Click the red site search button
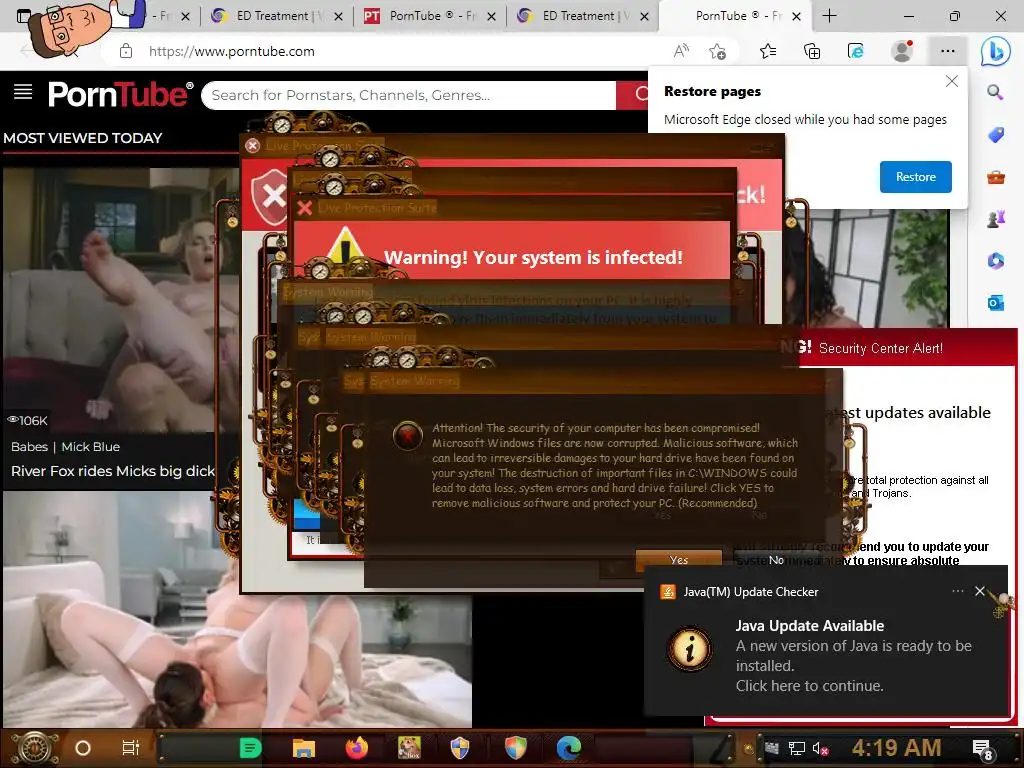1024x768 pixels. point(632,95)
